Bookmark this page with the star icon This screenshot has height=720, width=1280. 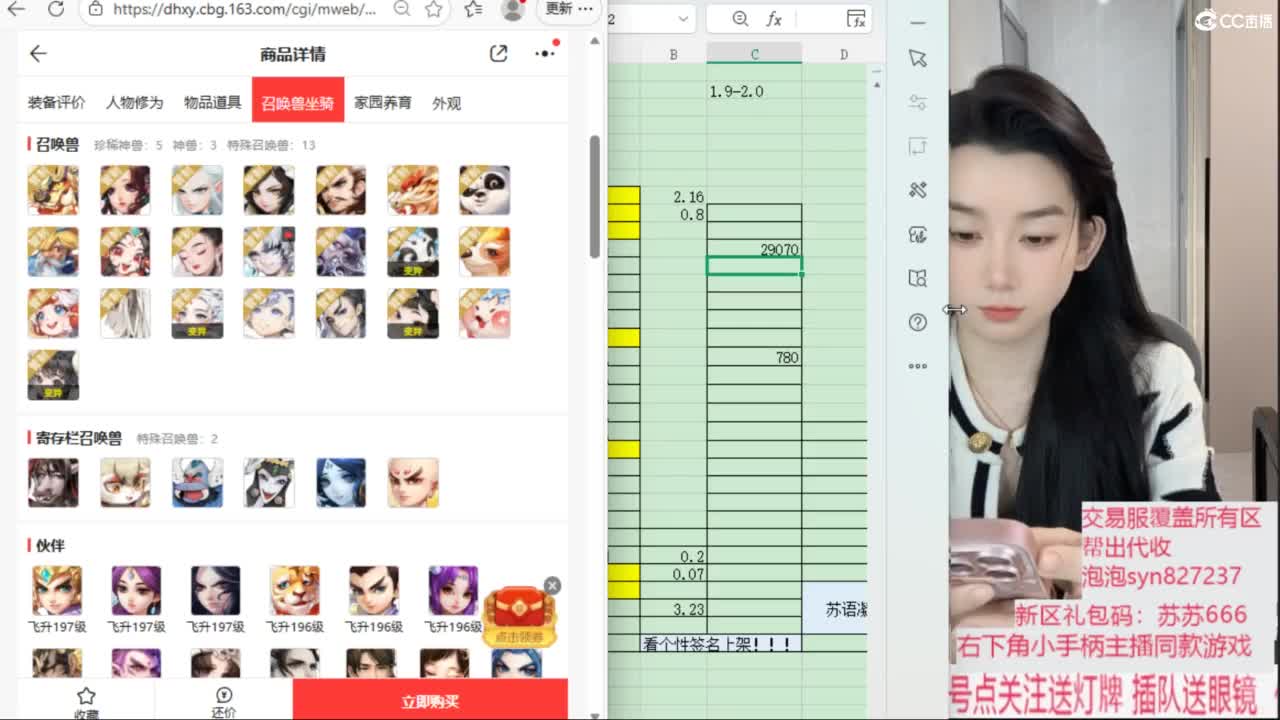[x=433, y=9]
